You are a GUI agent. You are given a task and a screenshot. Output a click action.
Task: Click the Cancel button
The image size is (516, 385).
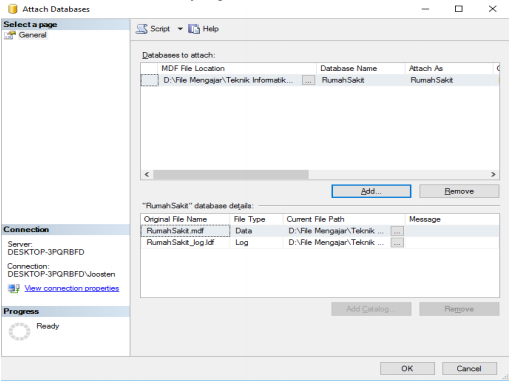(469, 368)
